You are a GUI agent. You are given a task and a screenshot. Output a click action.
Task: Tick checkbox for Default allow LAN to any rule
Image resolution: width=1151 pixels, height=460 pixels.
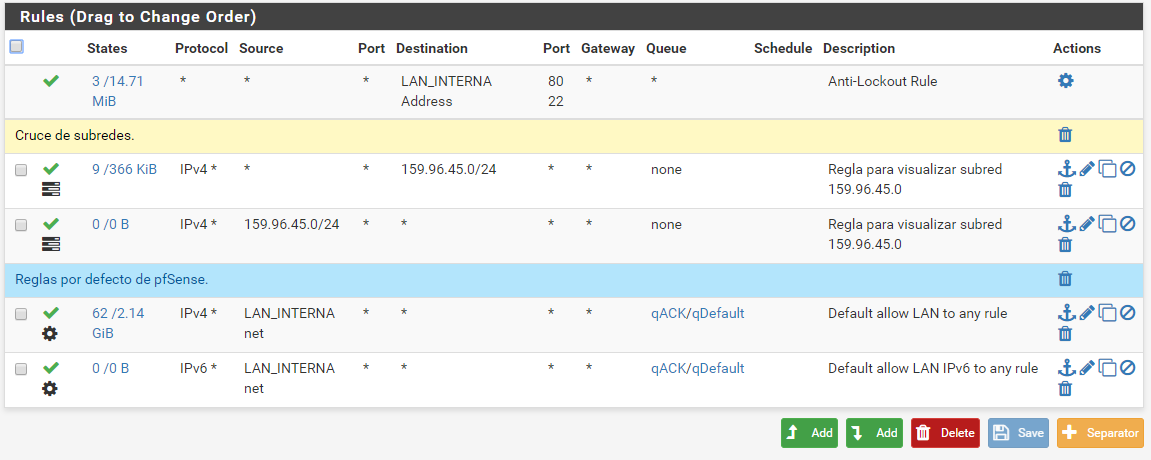[21, 314]
